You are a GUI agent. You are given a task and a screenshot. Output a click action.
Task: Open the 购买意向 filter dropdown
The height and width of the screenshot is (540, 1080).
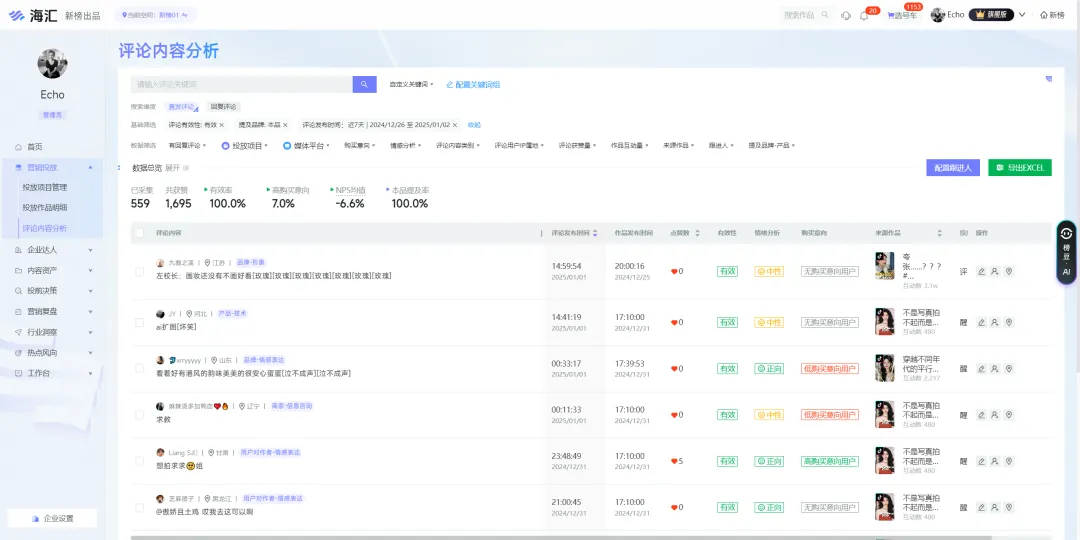point(360,145)
